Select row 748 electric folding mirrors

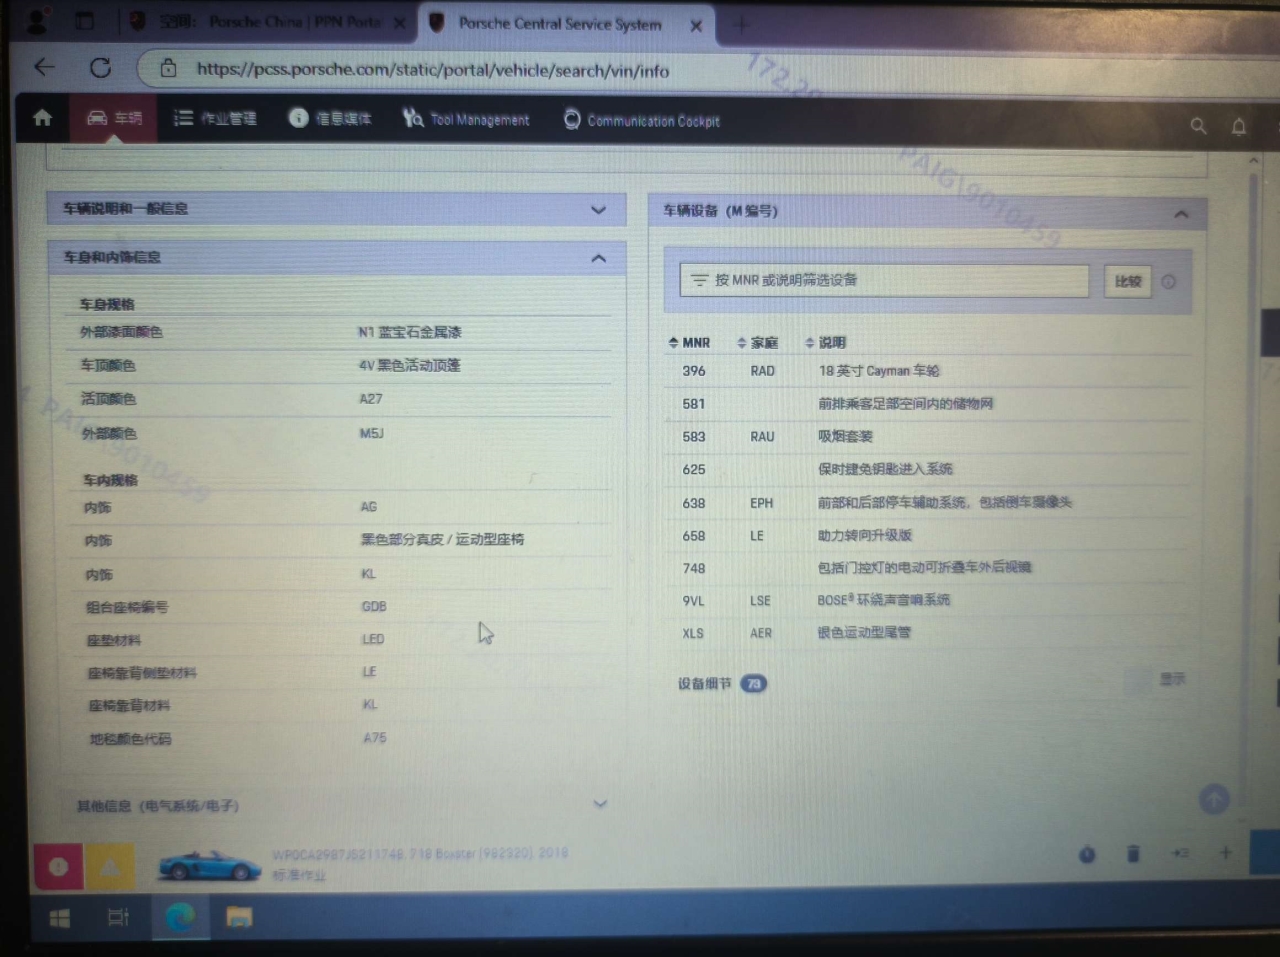(x=930, y=568)
